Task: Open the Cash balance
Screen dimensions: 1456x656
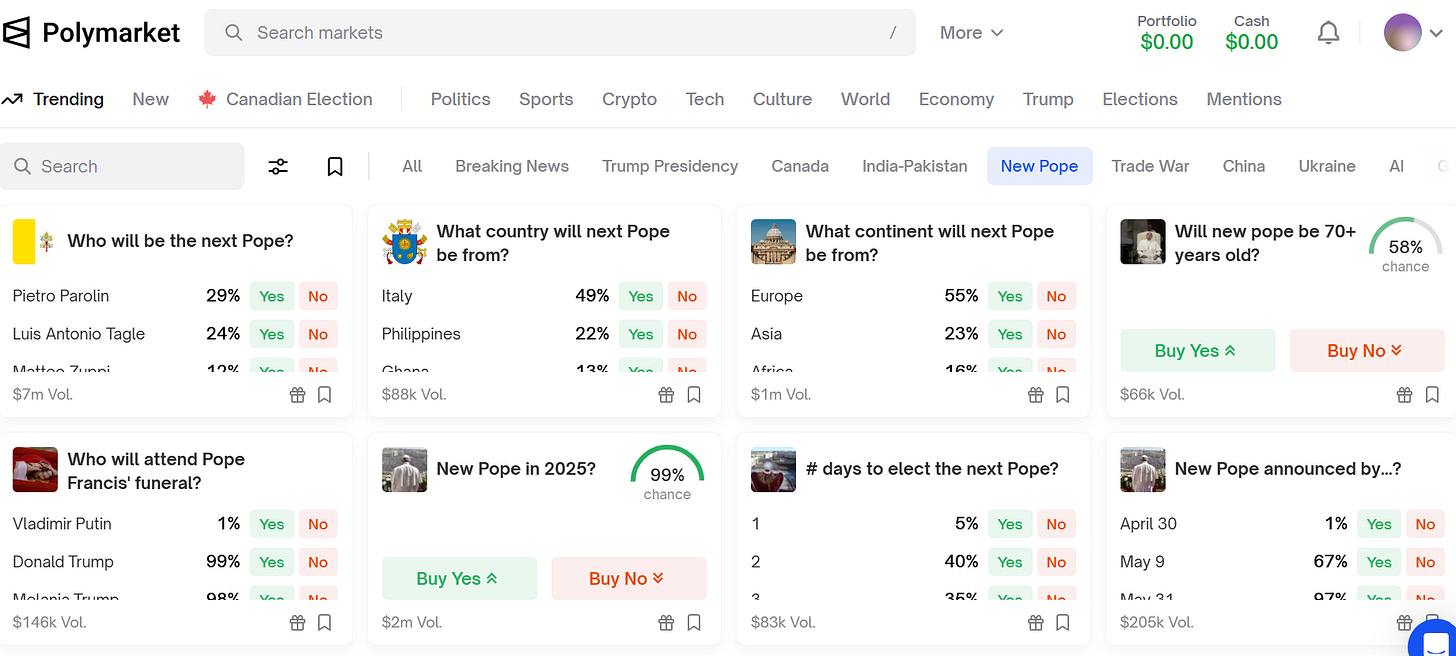Action: tap(1252, 33)
